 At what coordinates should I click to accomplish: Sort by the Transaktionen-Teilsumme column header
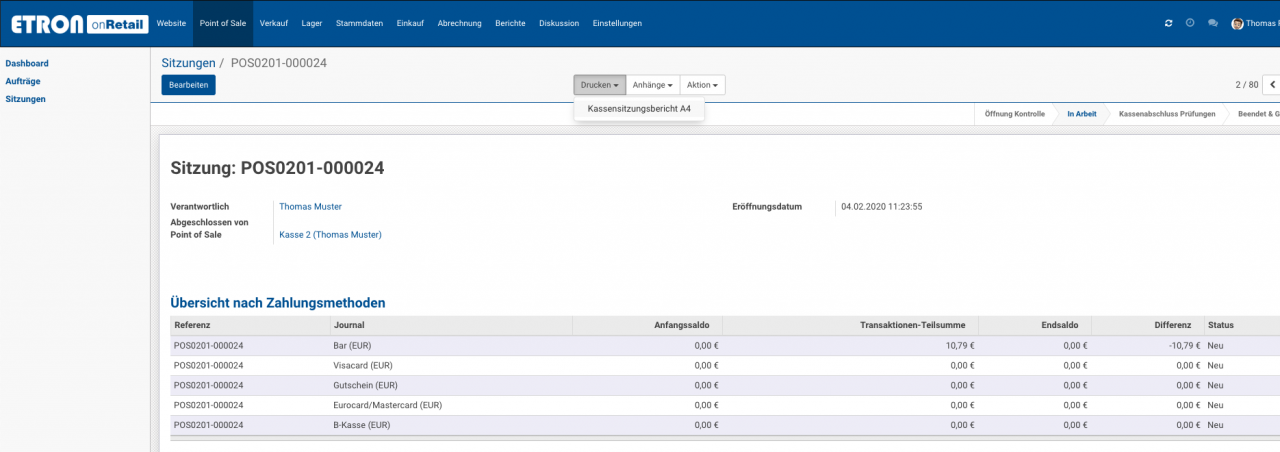point(850,325)
